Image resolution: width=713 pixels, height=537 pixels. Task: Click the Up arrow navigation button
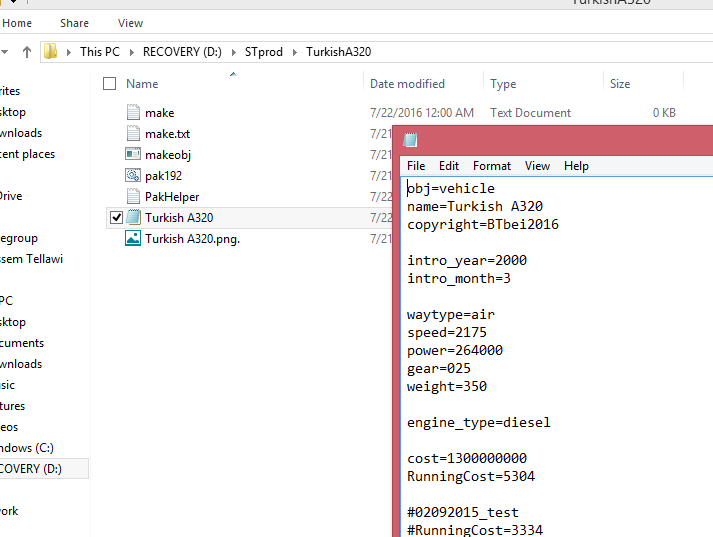(x=23, y=52)
